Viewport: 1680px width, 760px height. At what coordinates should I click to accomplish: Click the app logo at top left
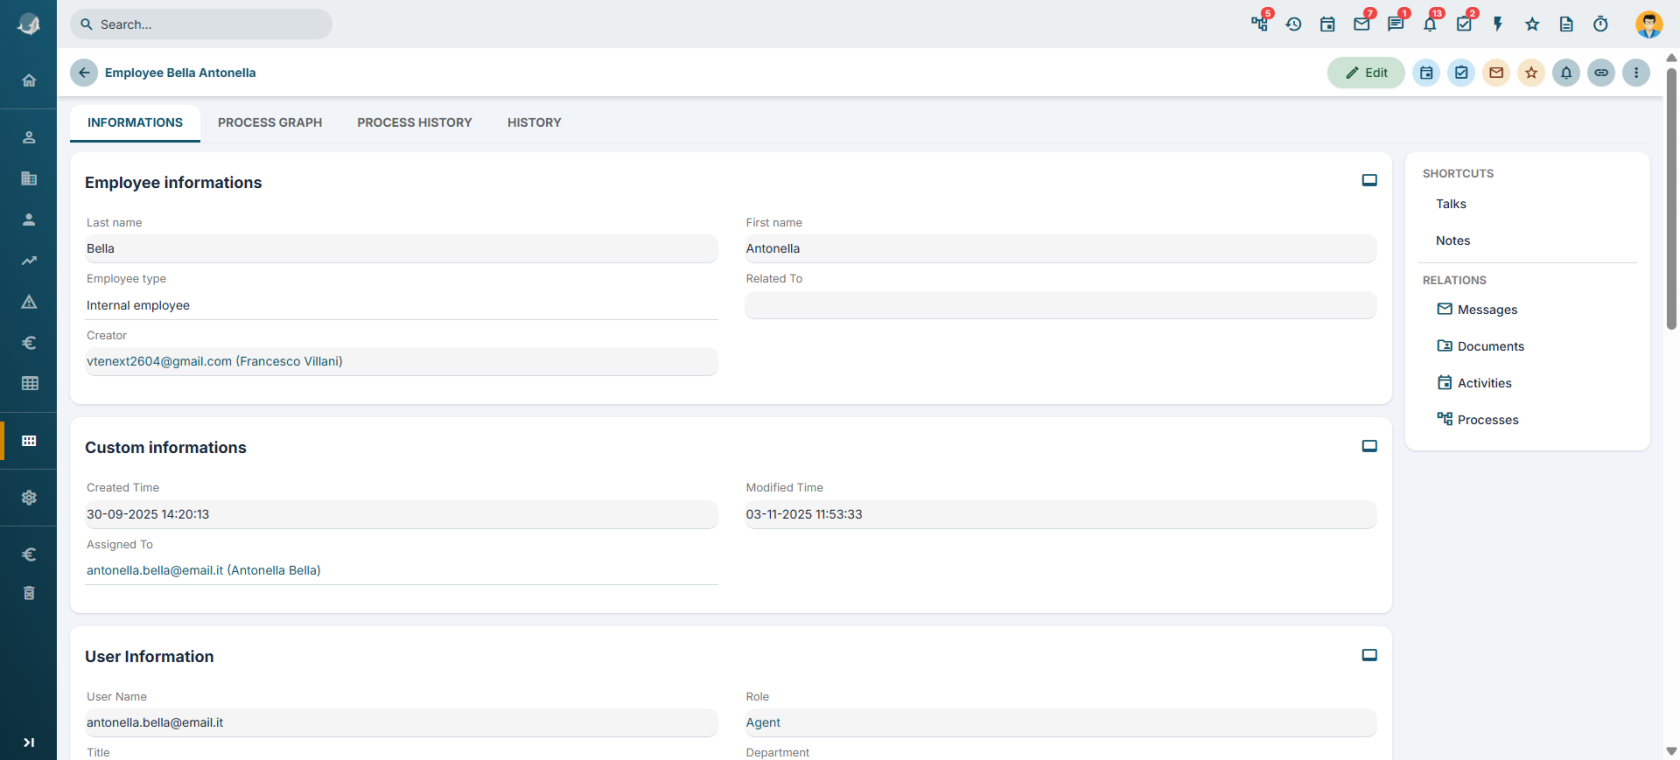(29, 24)
